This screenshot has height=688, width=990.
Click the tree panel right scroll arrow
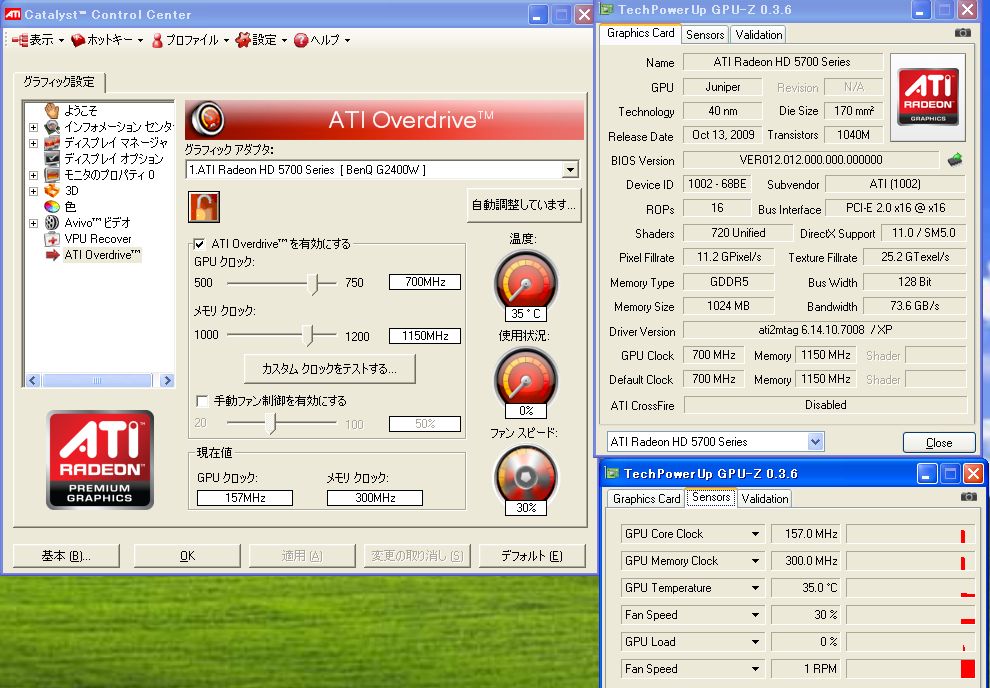coord(167,380)
